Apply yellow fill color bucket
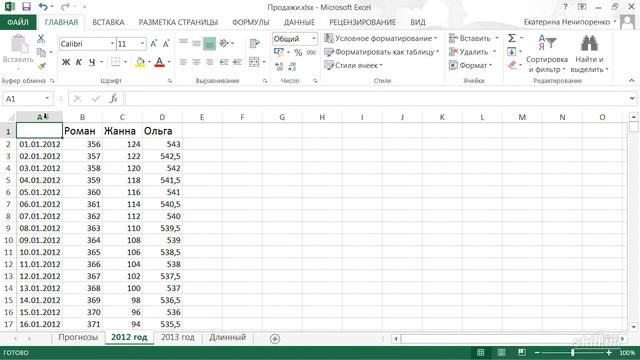The image size is (640, 360). [x=140, y=62]
